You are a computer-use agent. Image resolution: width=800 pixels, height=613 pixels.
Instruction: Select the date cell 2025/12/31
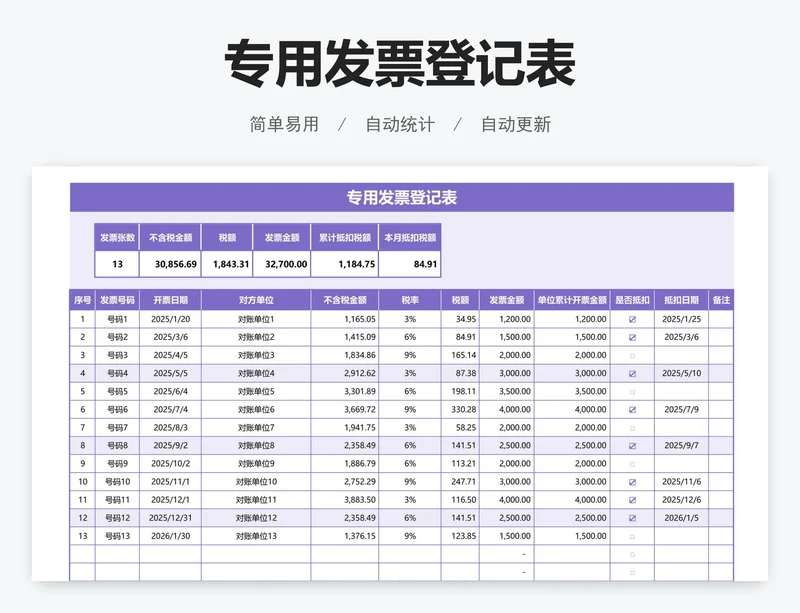coord(170,518)
